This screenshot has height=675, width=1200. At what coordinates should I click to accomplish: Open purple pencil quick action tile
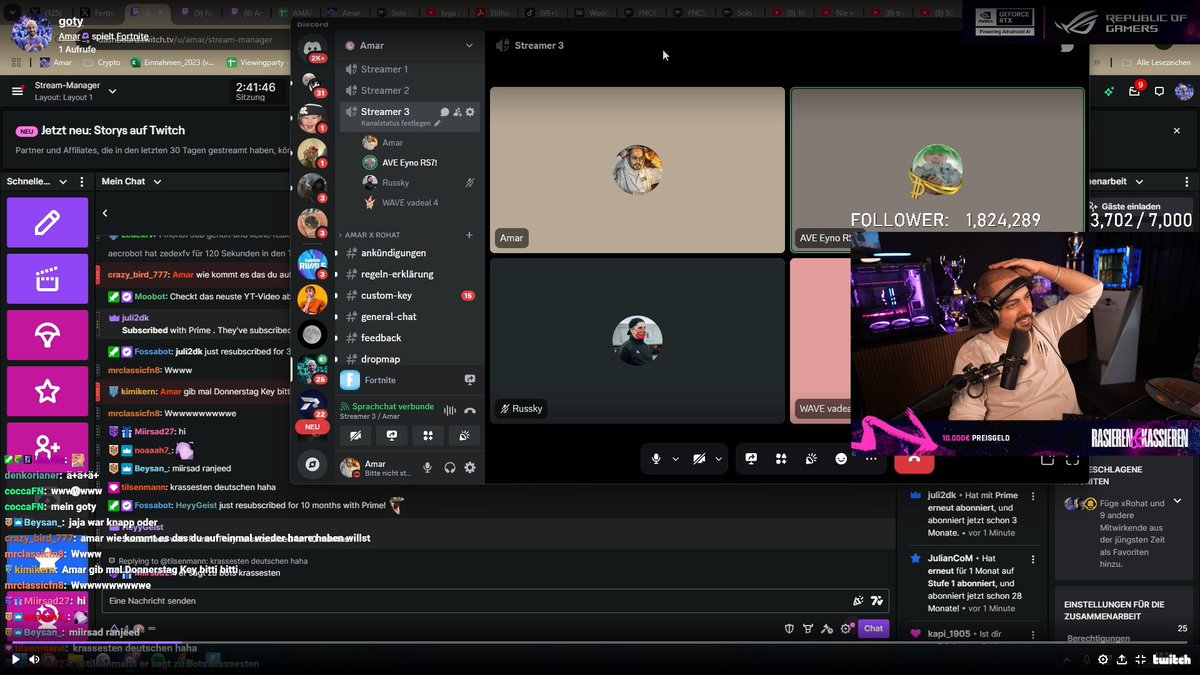pyautogui.click(x=47, y=223)
